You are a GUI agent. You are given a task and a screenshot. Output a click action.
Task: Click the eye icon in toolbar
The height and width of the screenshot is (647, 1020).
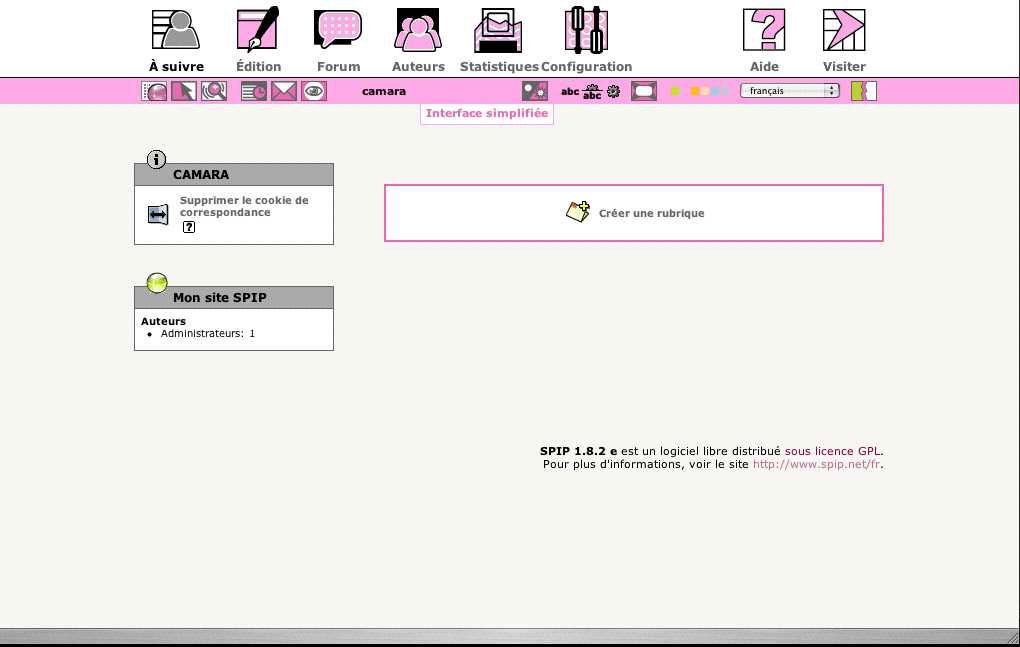[314, 91]
